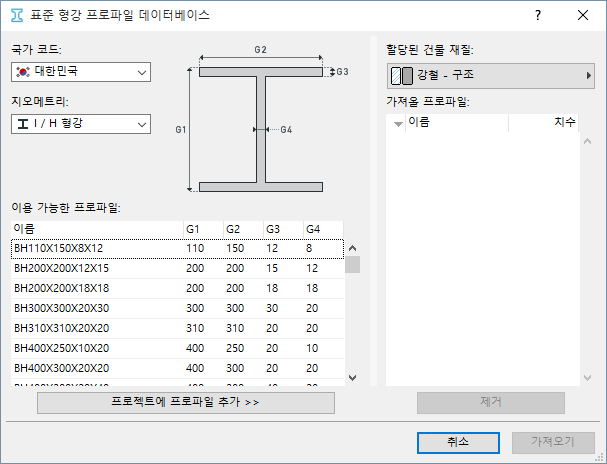Select profile row BH200X200X18X18

pyautogui.click(x=177, y=289)
